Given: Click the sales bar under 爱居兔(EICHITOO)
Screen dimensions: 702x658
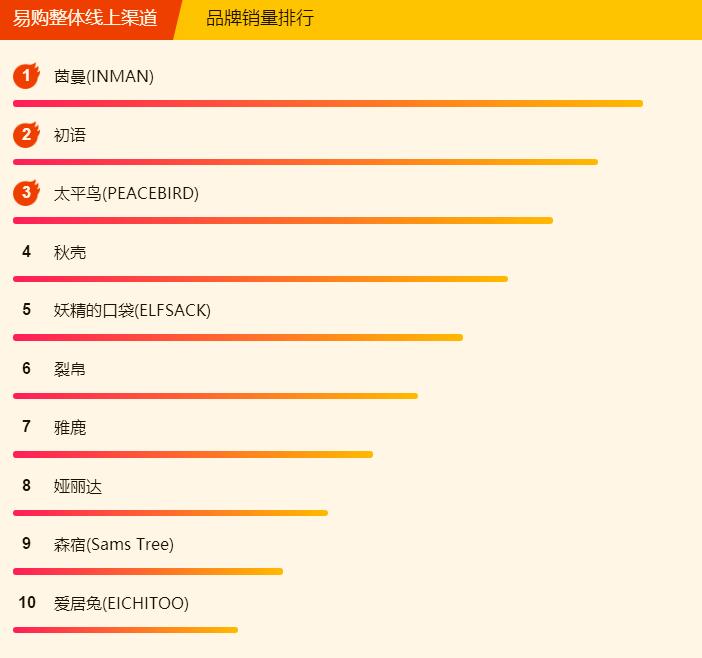Looking at the screenshot, I should [125, 630].
